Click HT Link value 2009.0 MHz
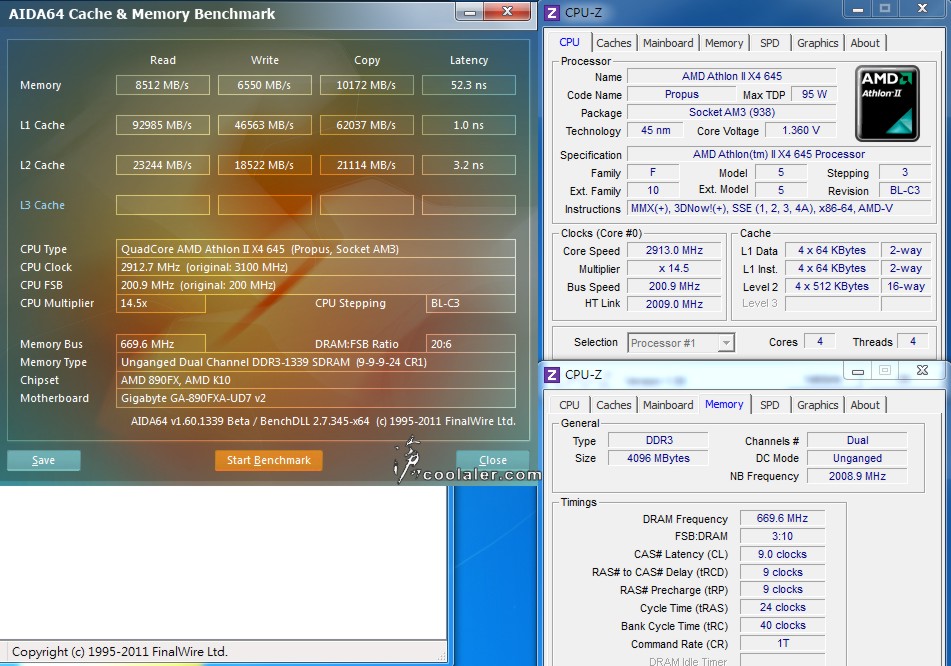This screenshot has height=666, width=951. click(674, 304)
